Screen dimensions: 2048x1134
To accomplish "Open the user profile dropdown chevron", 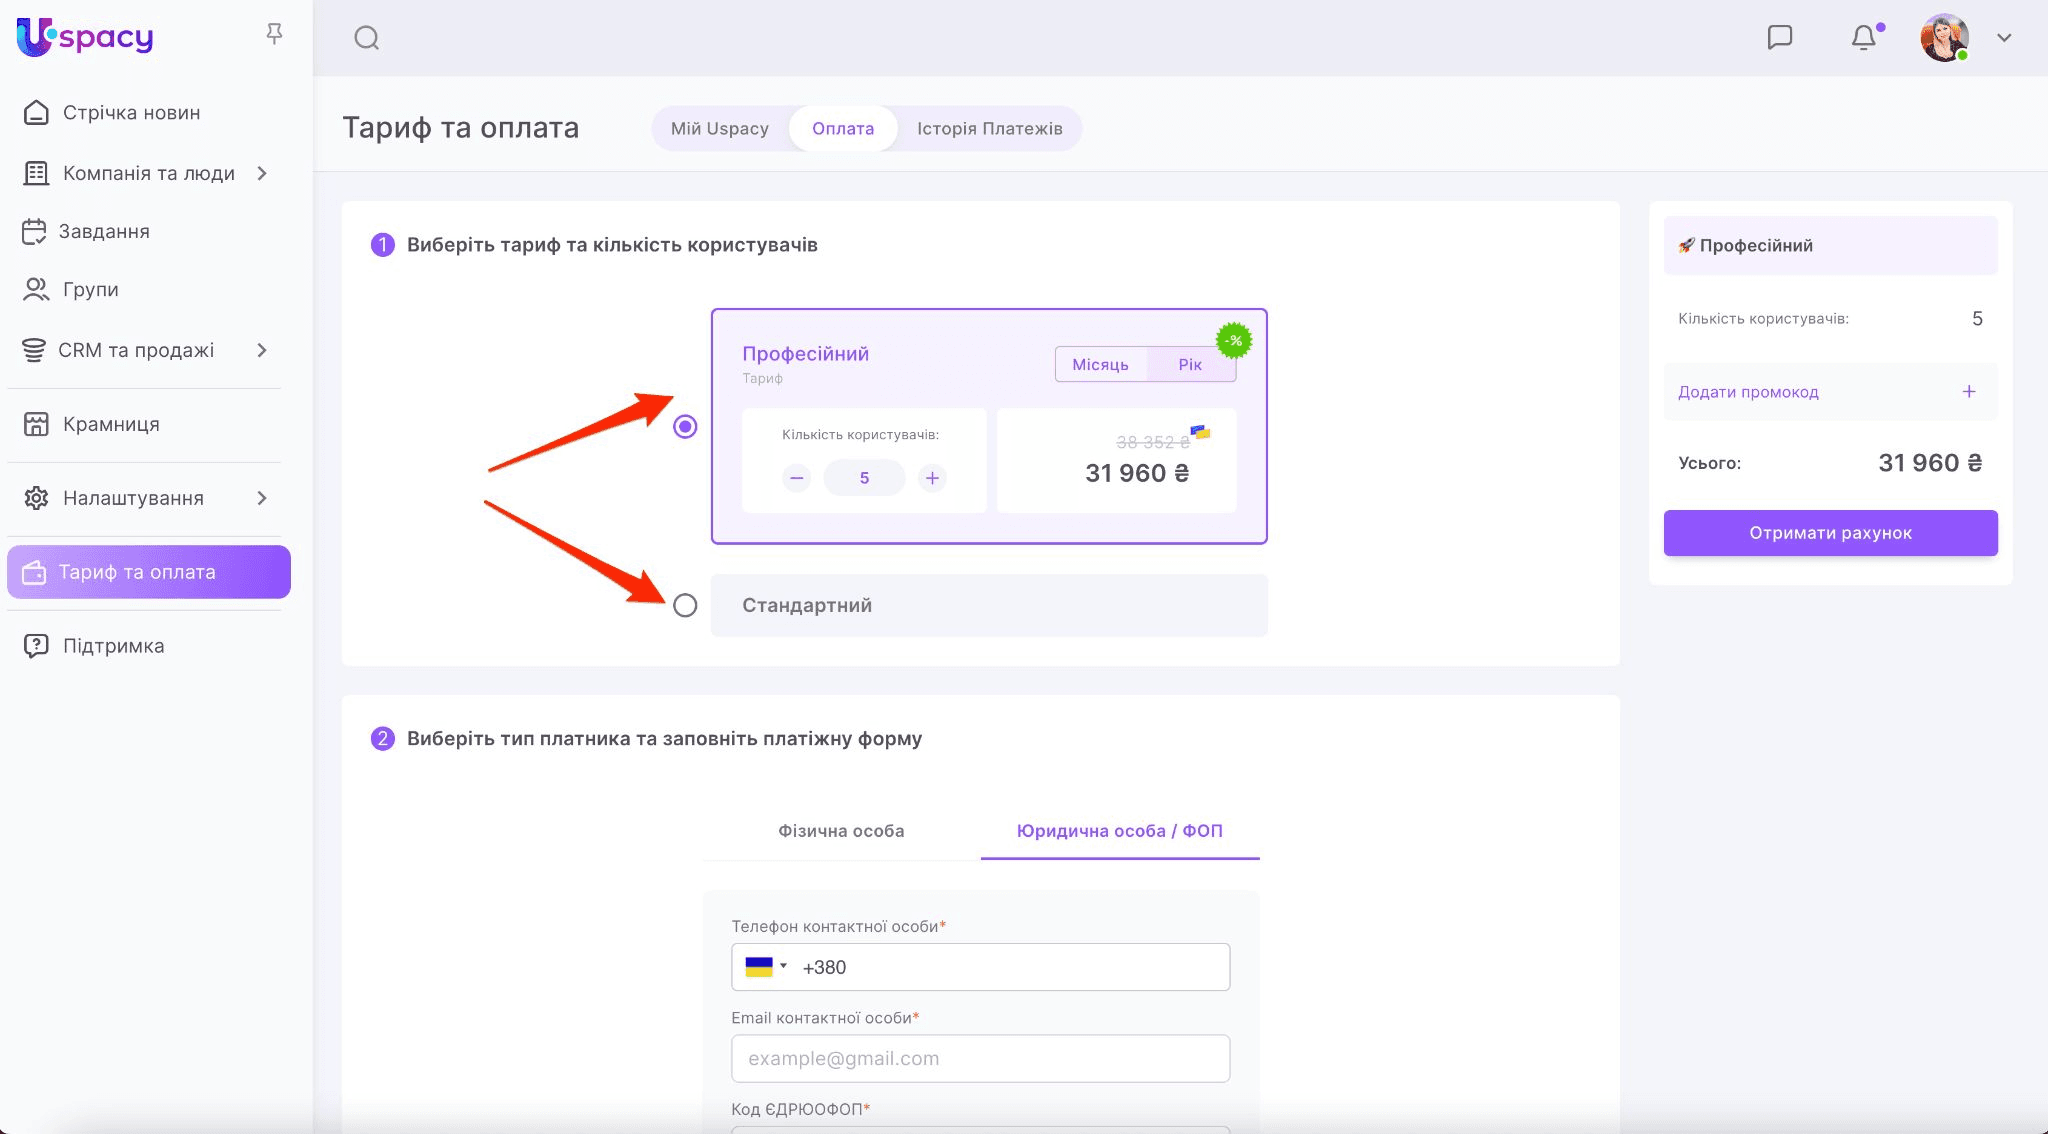I will 2003,38.
